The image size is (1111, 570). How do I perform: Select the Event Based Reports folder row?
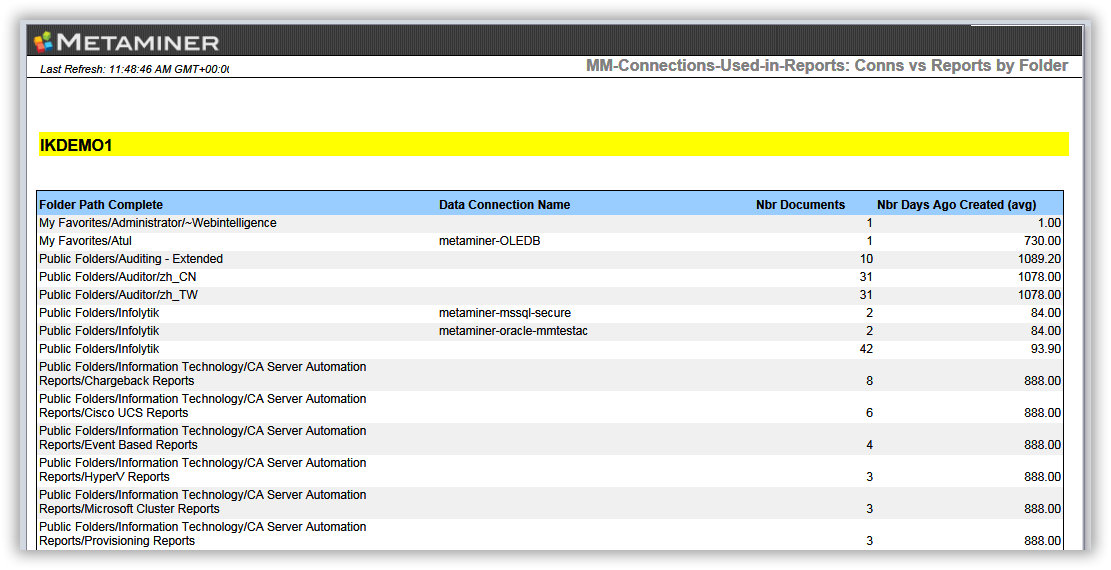coord(550,438)
